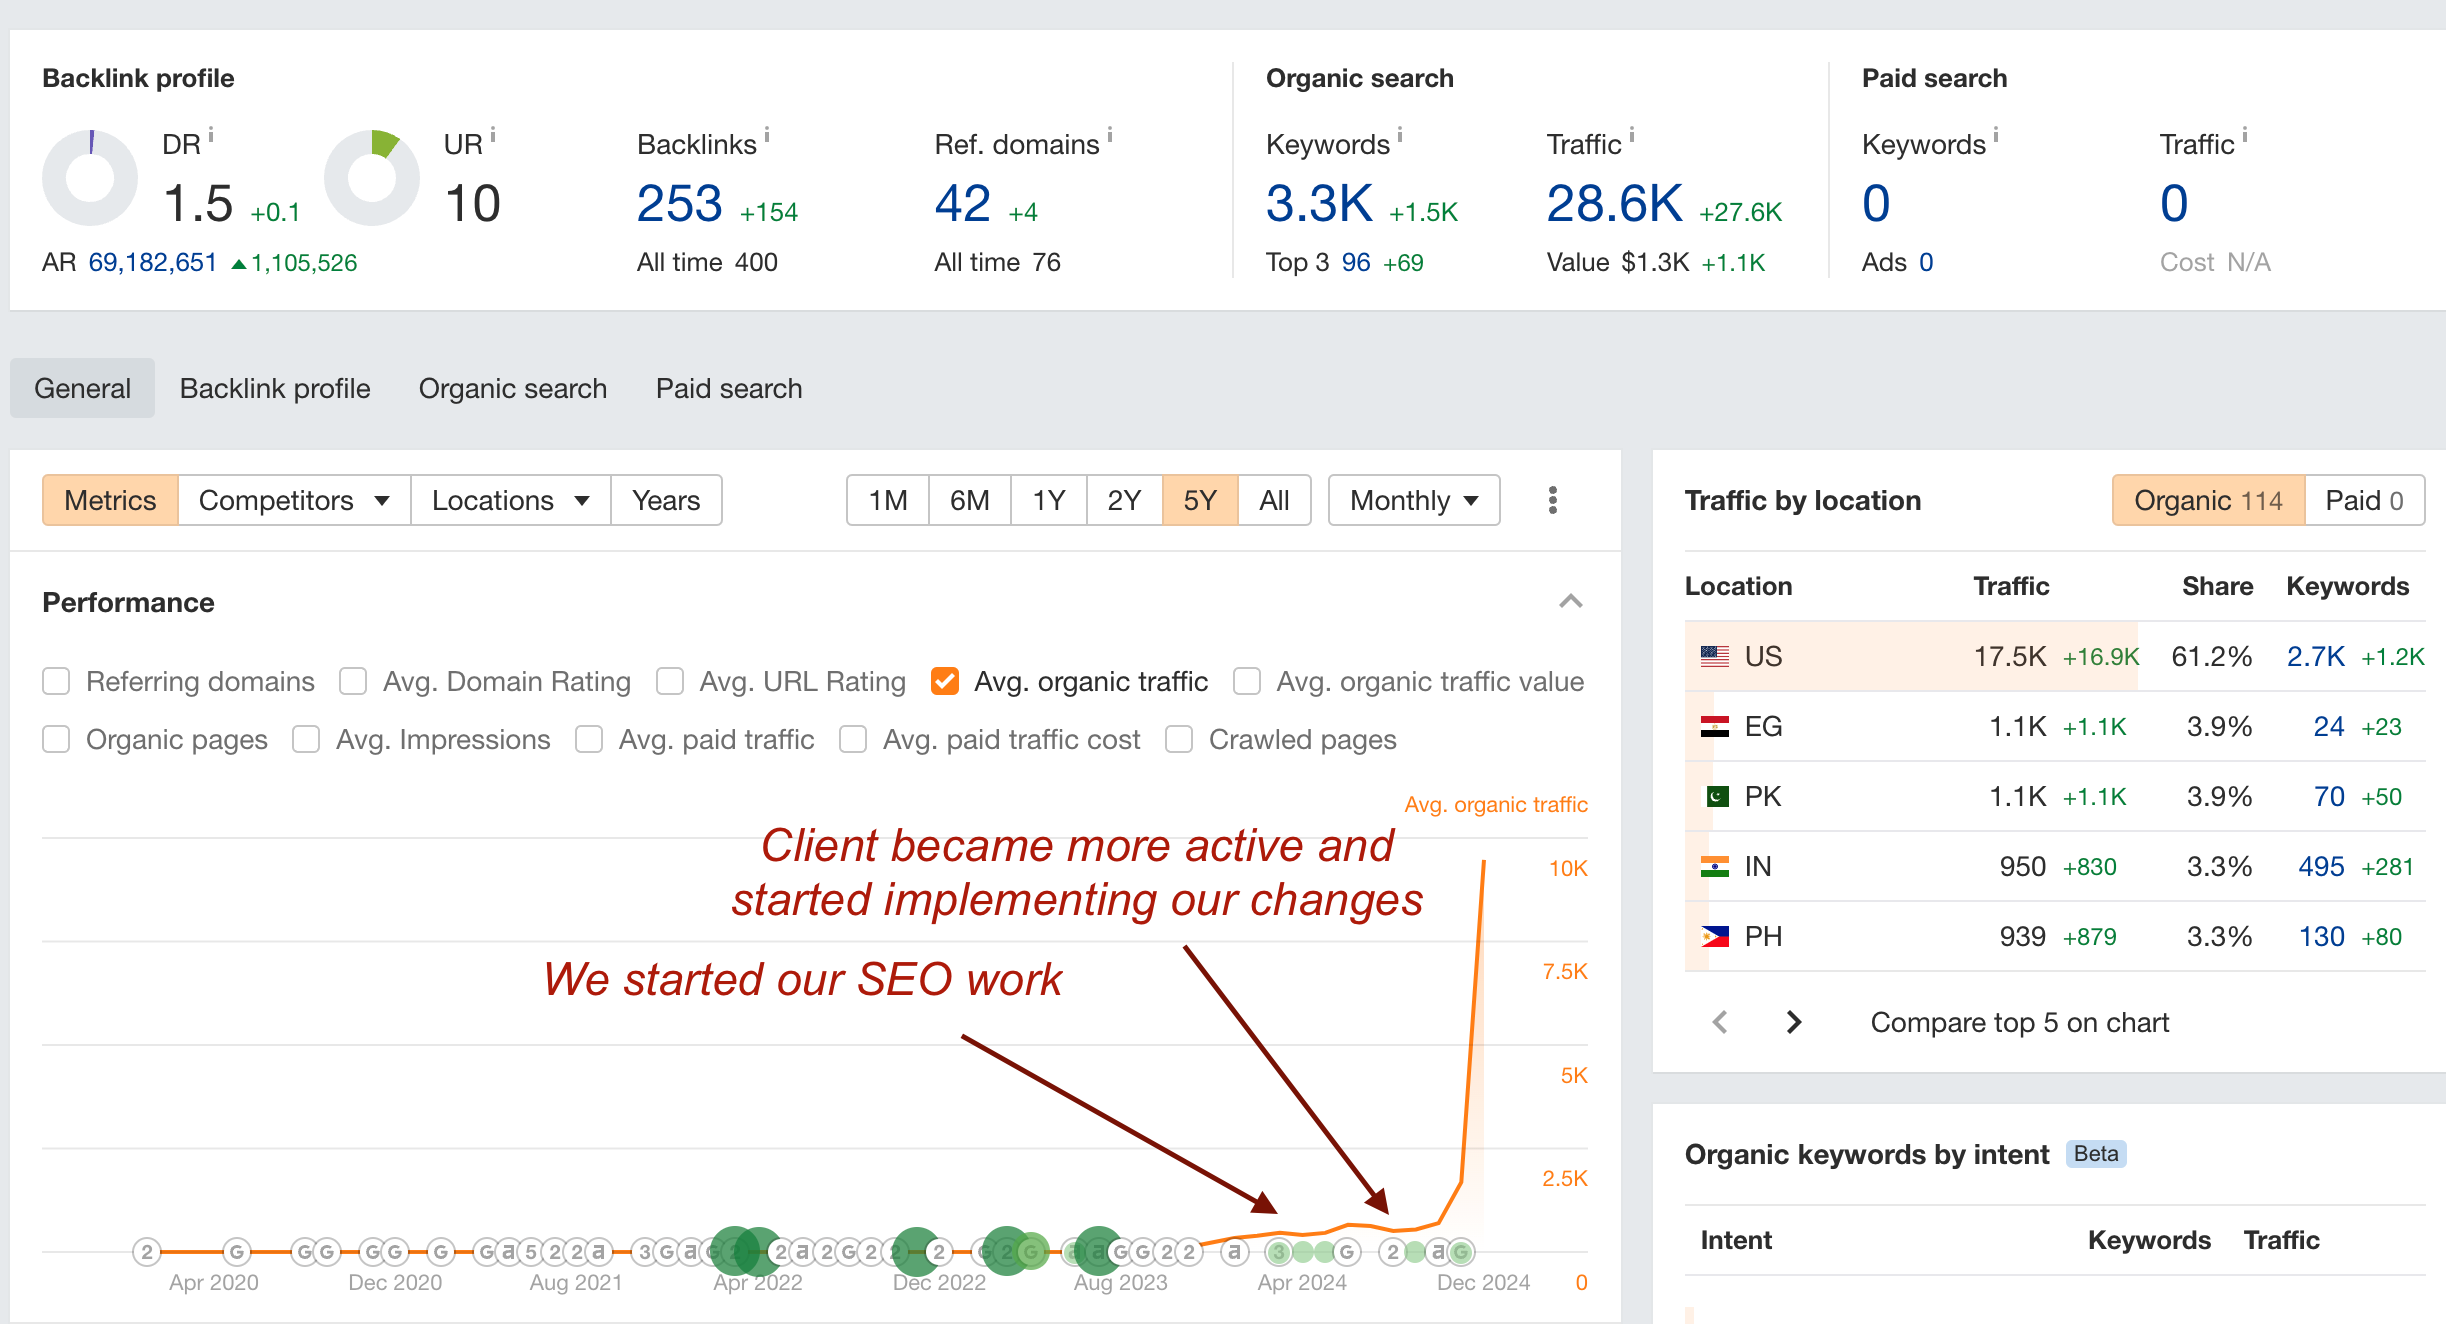Image resolution: width=2446 pixels, height=1324 pixels.
Task: Click the Philippines flag icon
Action: pyautogui.click(x=1715, y=937)
